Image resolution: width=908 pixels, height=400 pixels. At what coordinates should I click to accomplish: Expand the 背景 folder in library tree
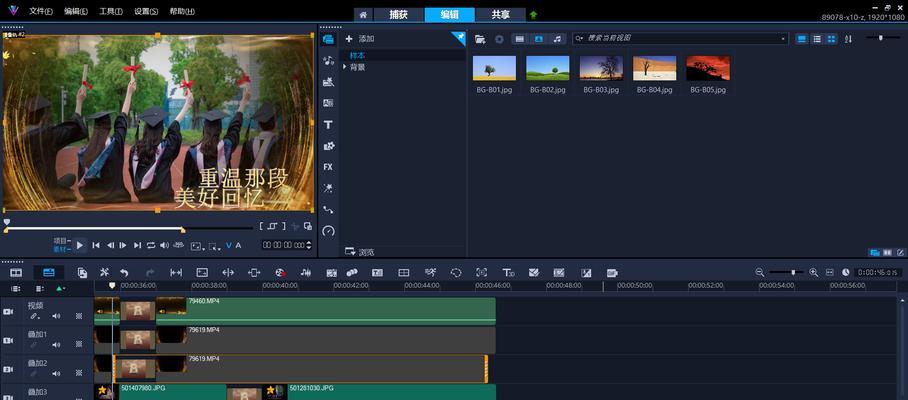pos(345,67)
